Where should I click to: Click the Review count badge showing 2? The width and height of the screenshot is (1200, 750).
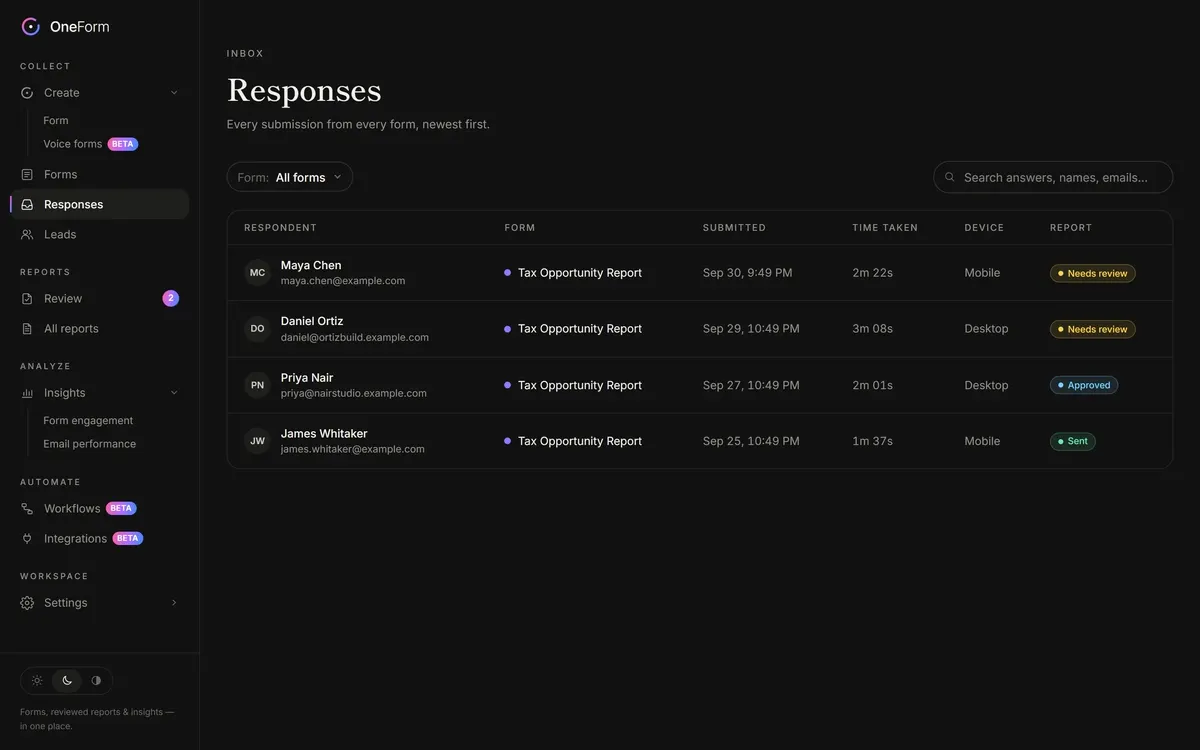pyautogui.click(x=171, y=298)
